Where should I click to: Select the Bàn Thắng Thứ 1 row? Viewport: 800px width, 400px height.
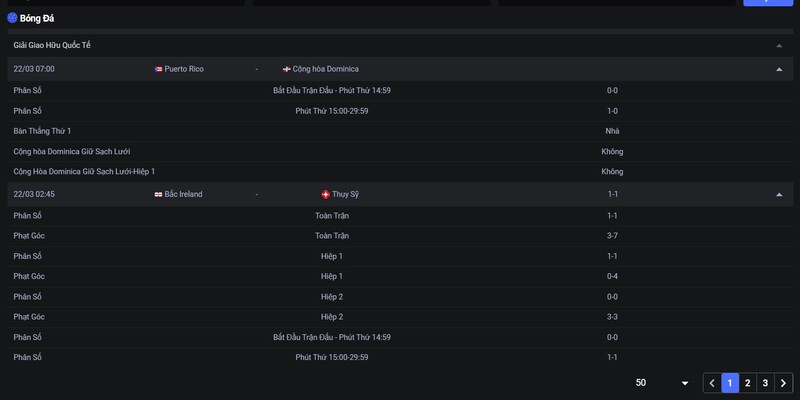pos(42,131)
